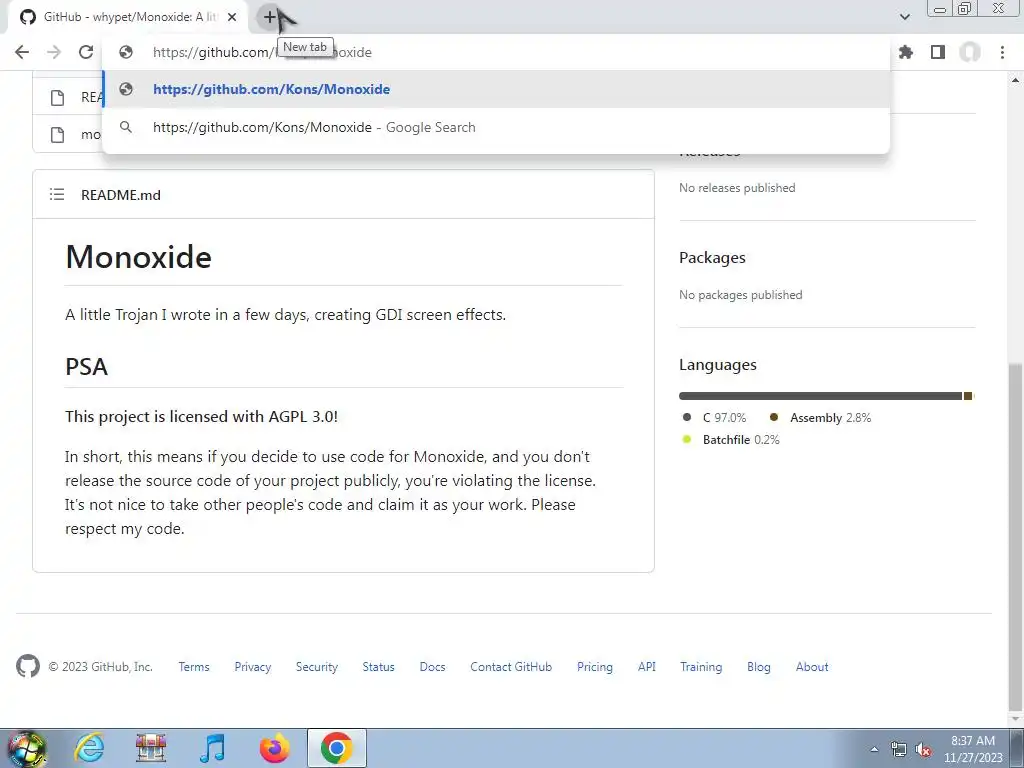Viewport: 1024px width, 768px height.
Task: Close the GitHub Monoxide tab
Action: click(232, 17)
